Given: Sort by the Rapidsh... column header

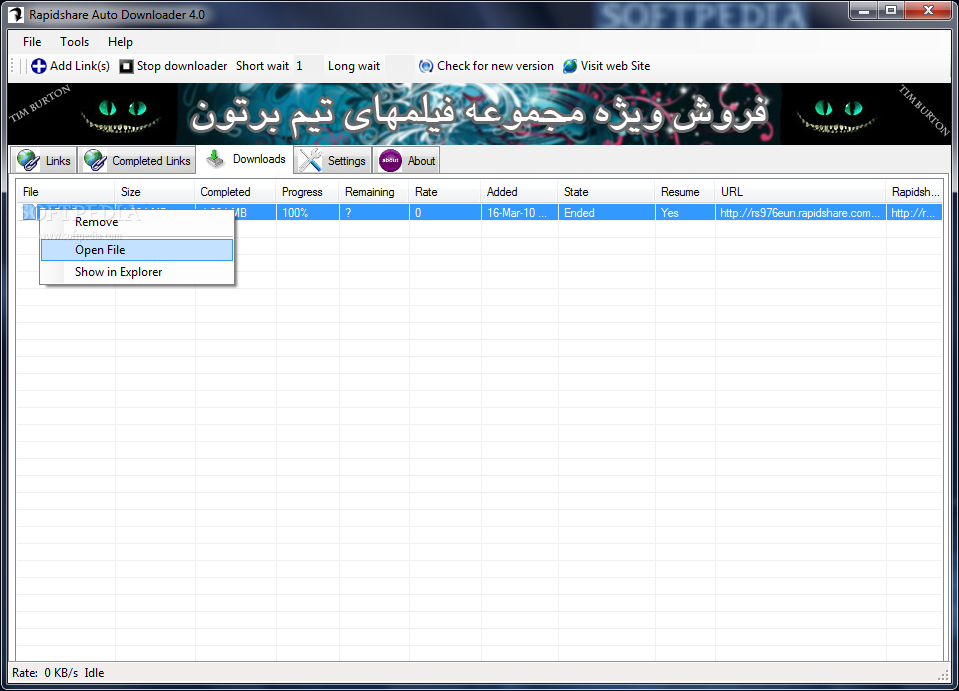Looking at the screenshot, I should pos(914,192).
